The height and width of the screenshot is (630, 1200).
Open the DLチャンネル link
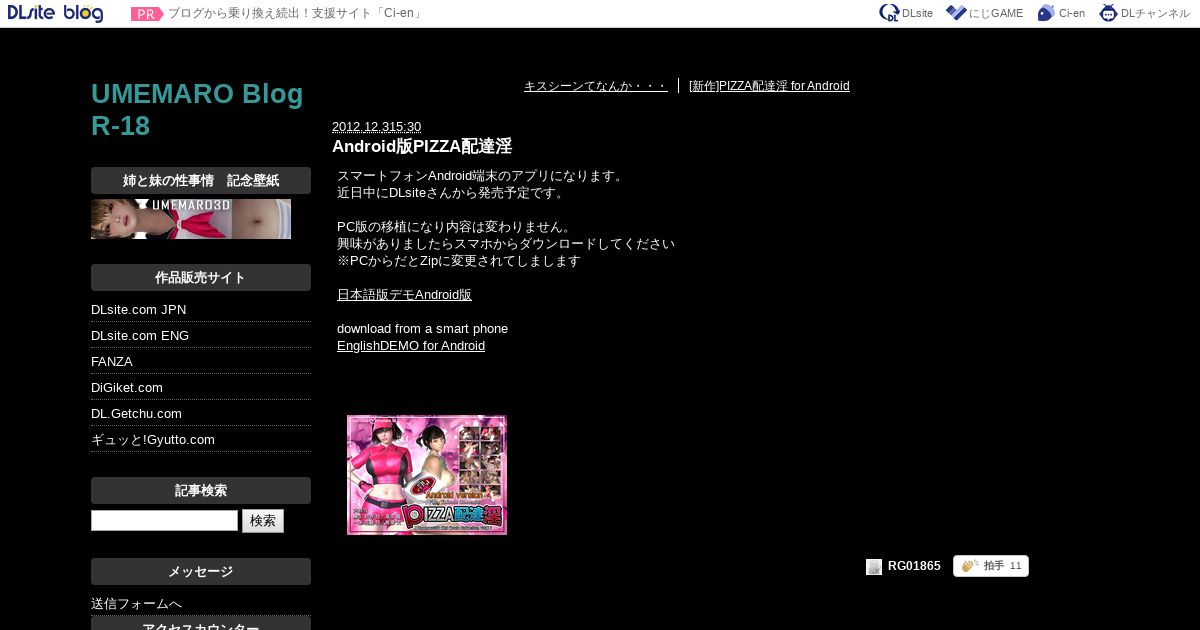tap(1155, 14)
